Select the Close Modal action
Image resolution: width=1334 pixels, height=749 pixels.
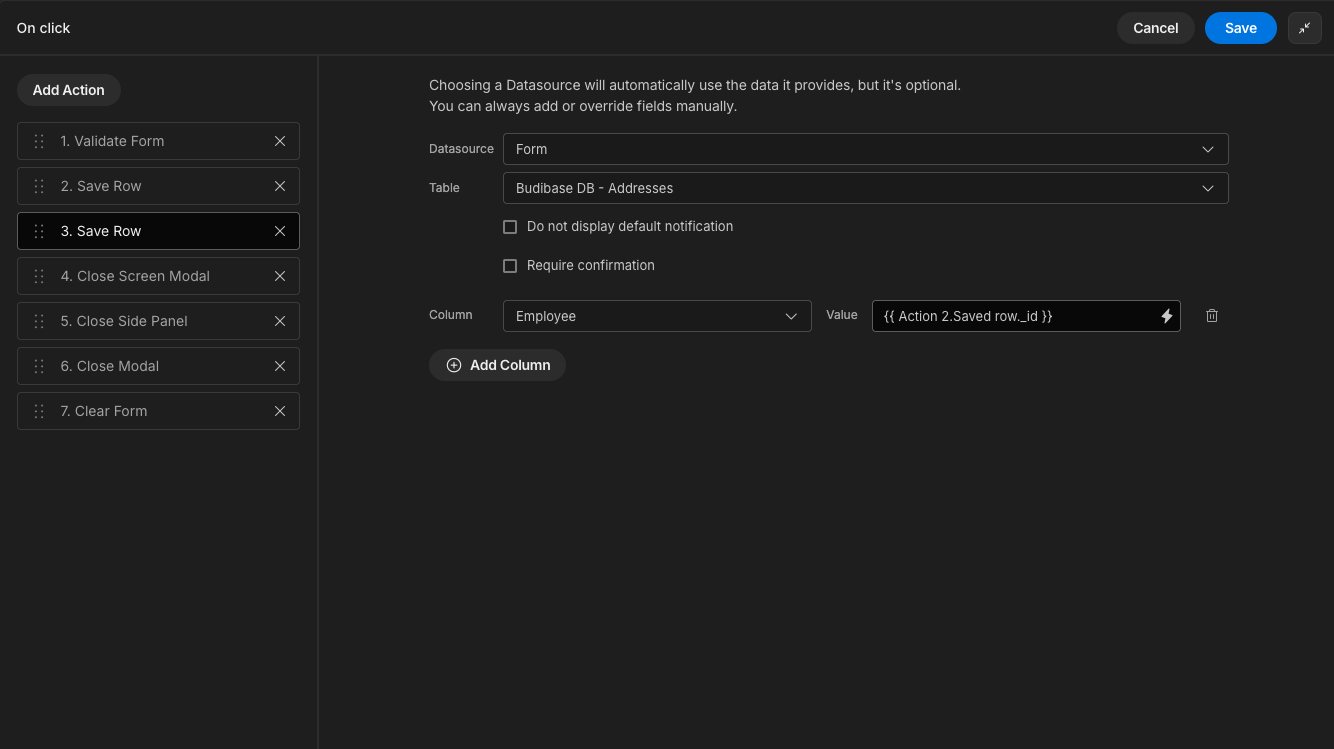point(158,366)
